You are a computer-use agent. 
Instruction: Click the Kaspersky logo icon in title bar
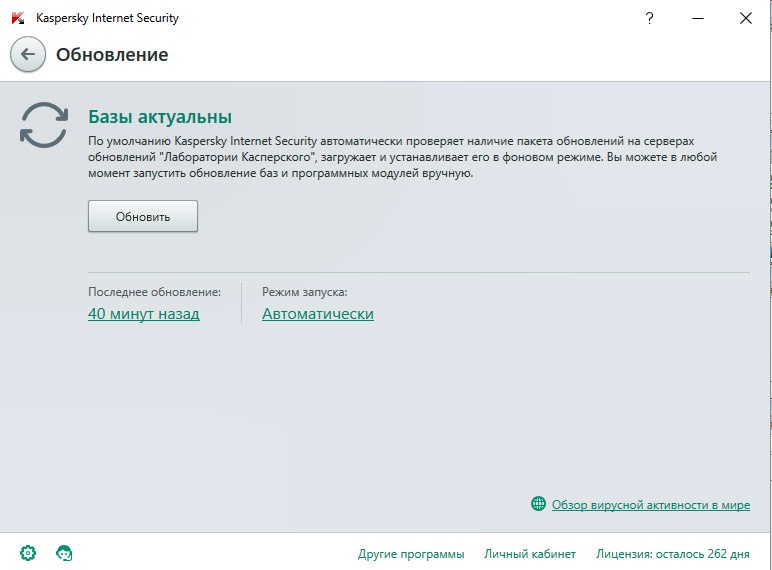[x=18, y=18]
